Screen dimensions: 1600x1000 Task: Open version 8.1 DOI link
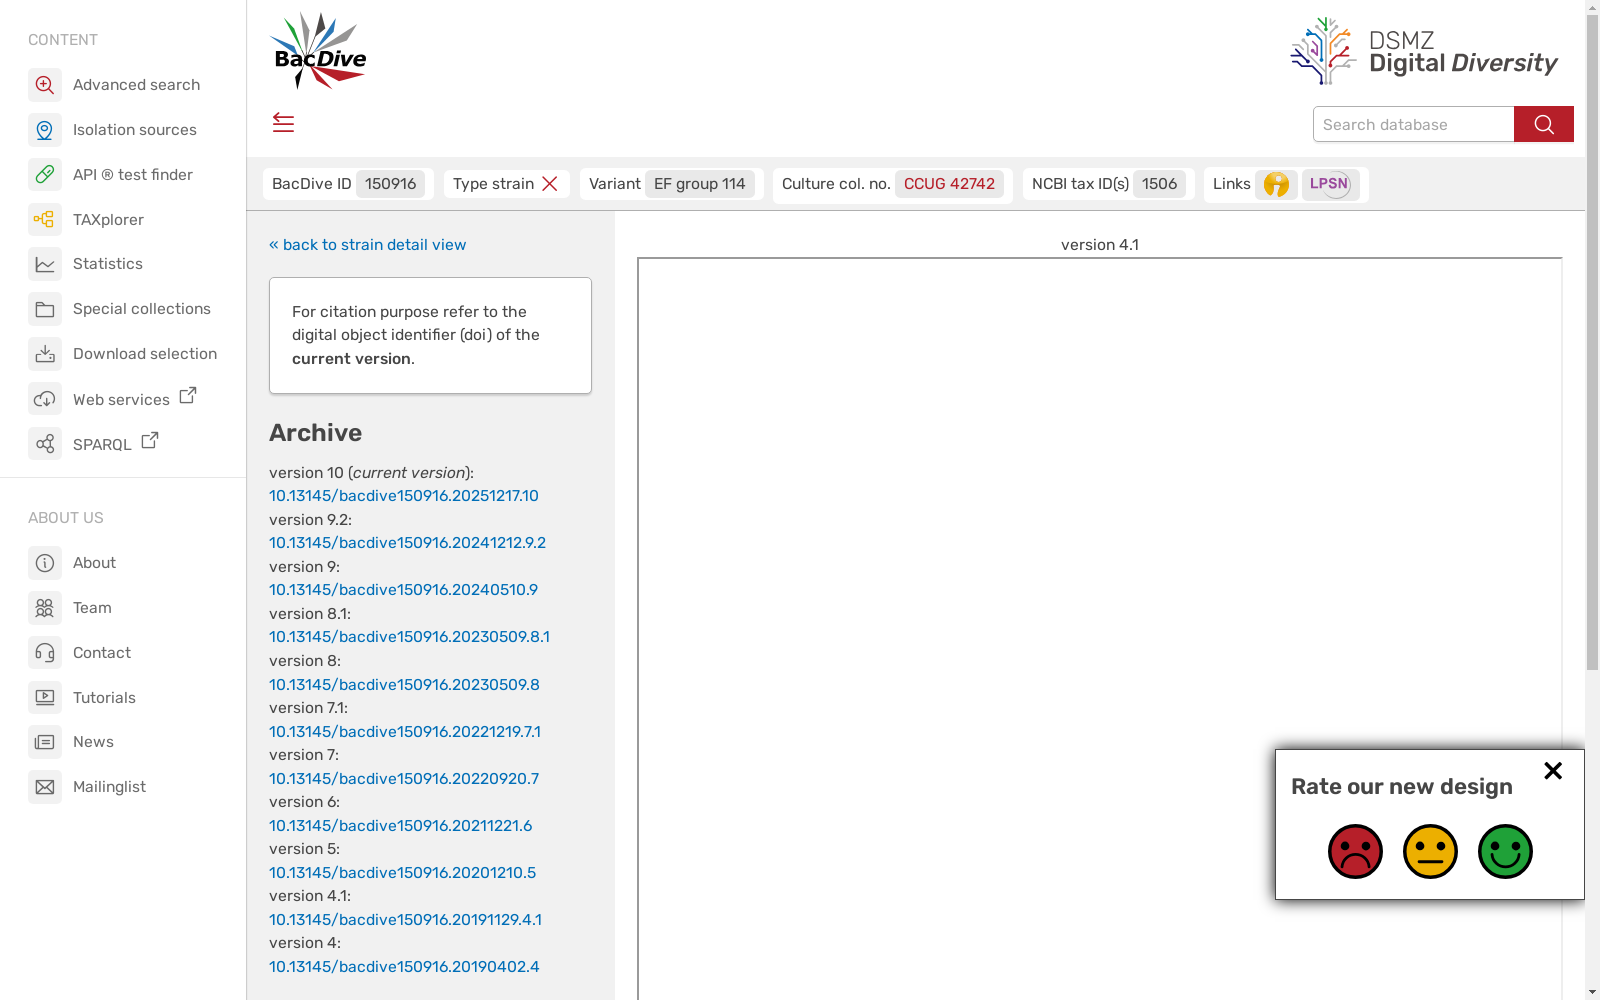[x=409, y=637]
